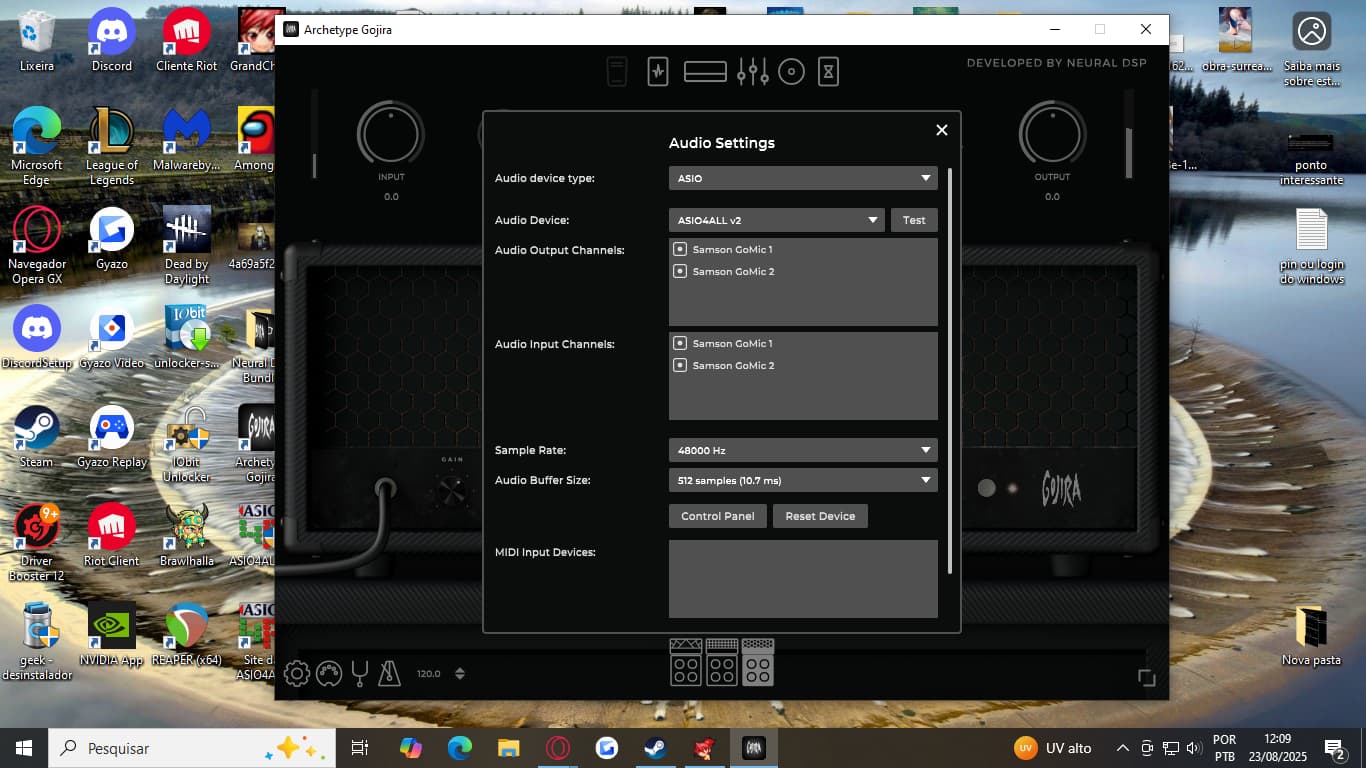Open the pre-effects pedal section icon

point(658,72)
